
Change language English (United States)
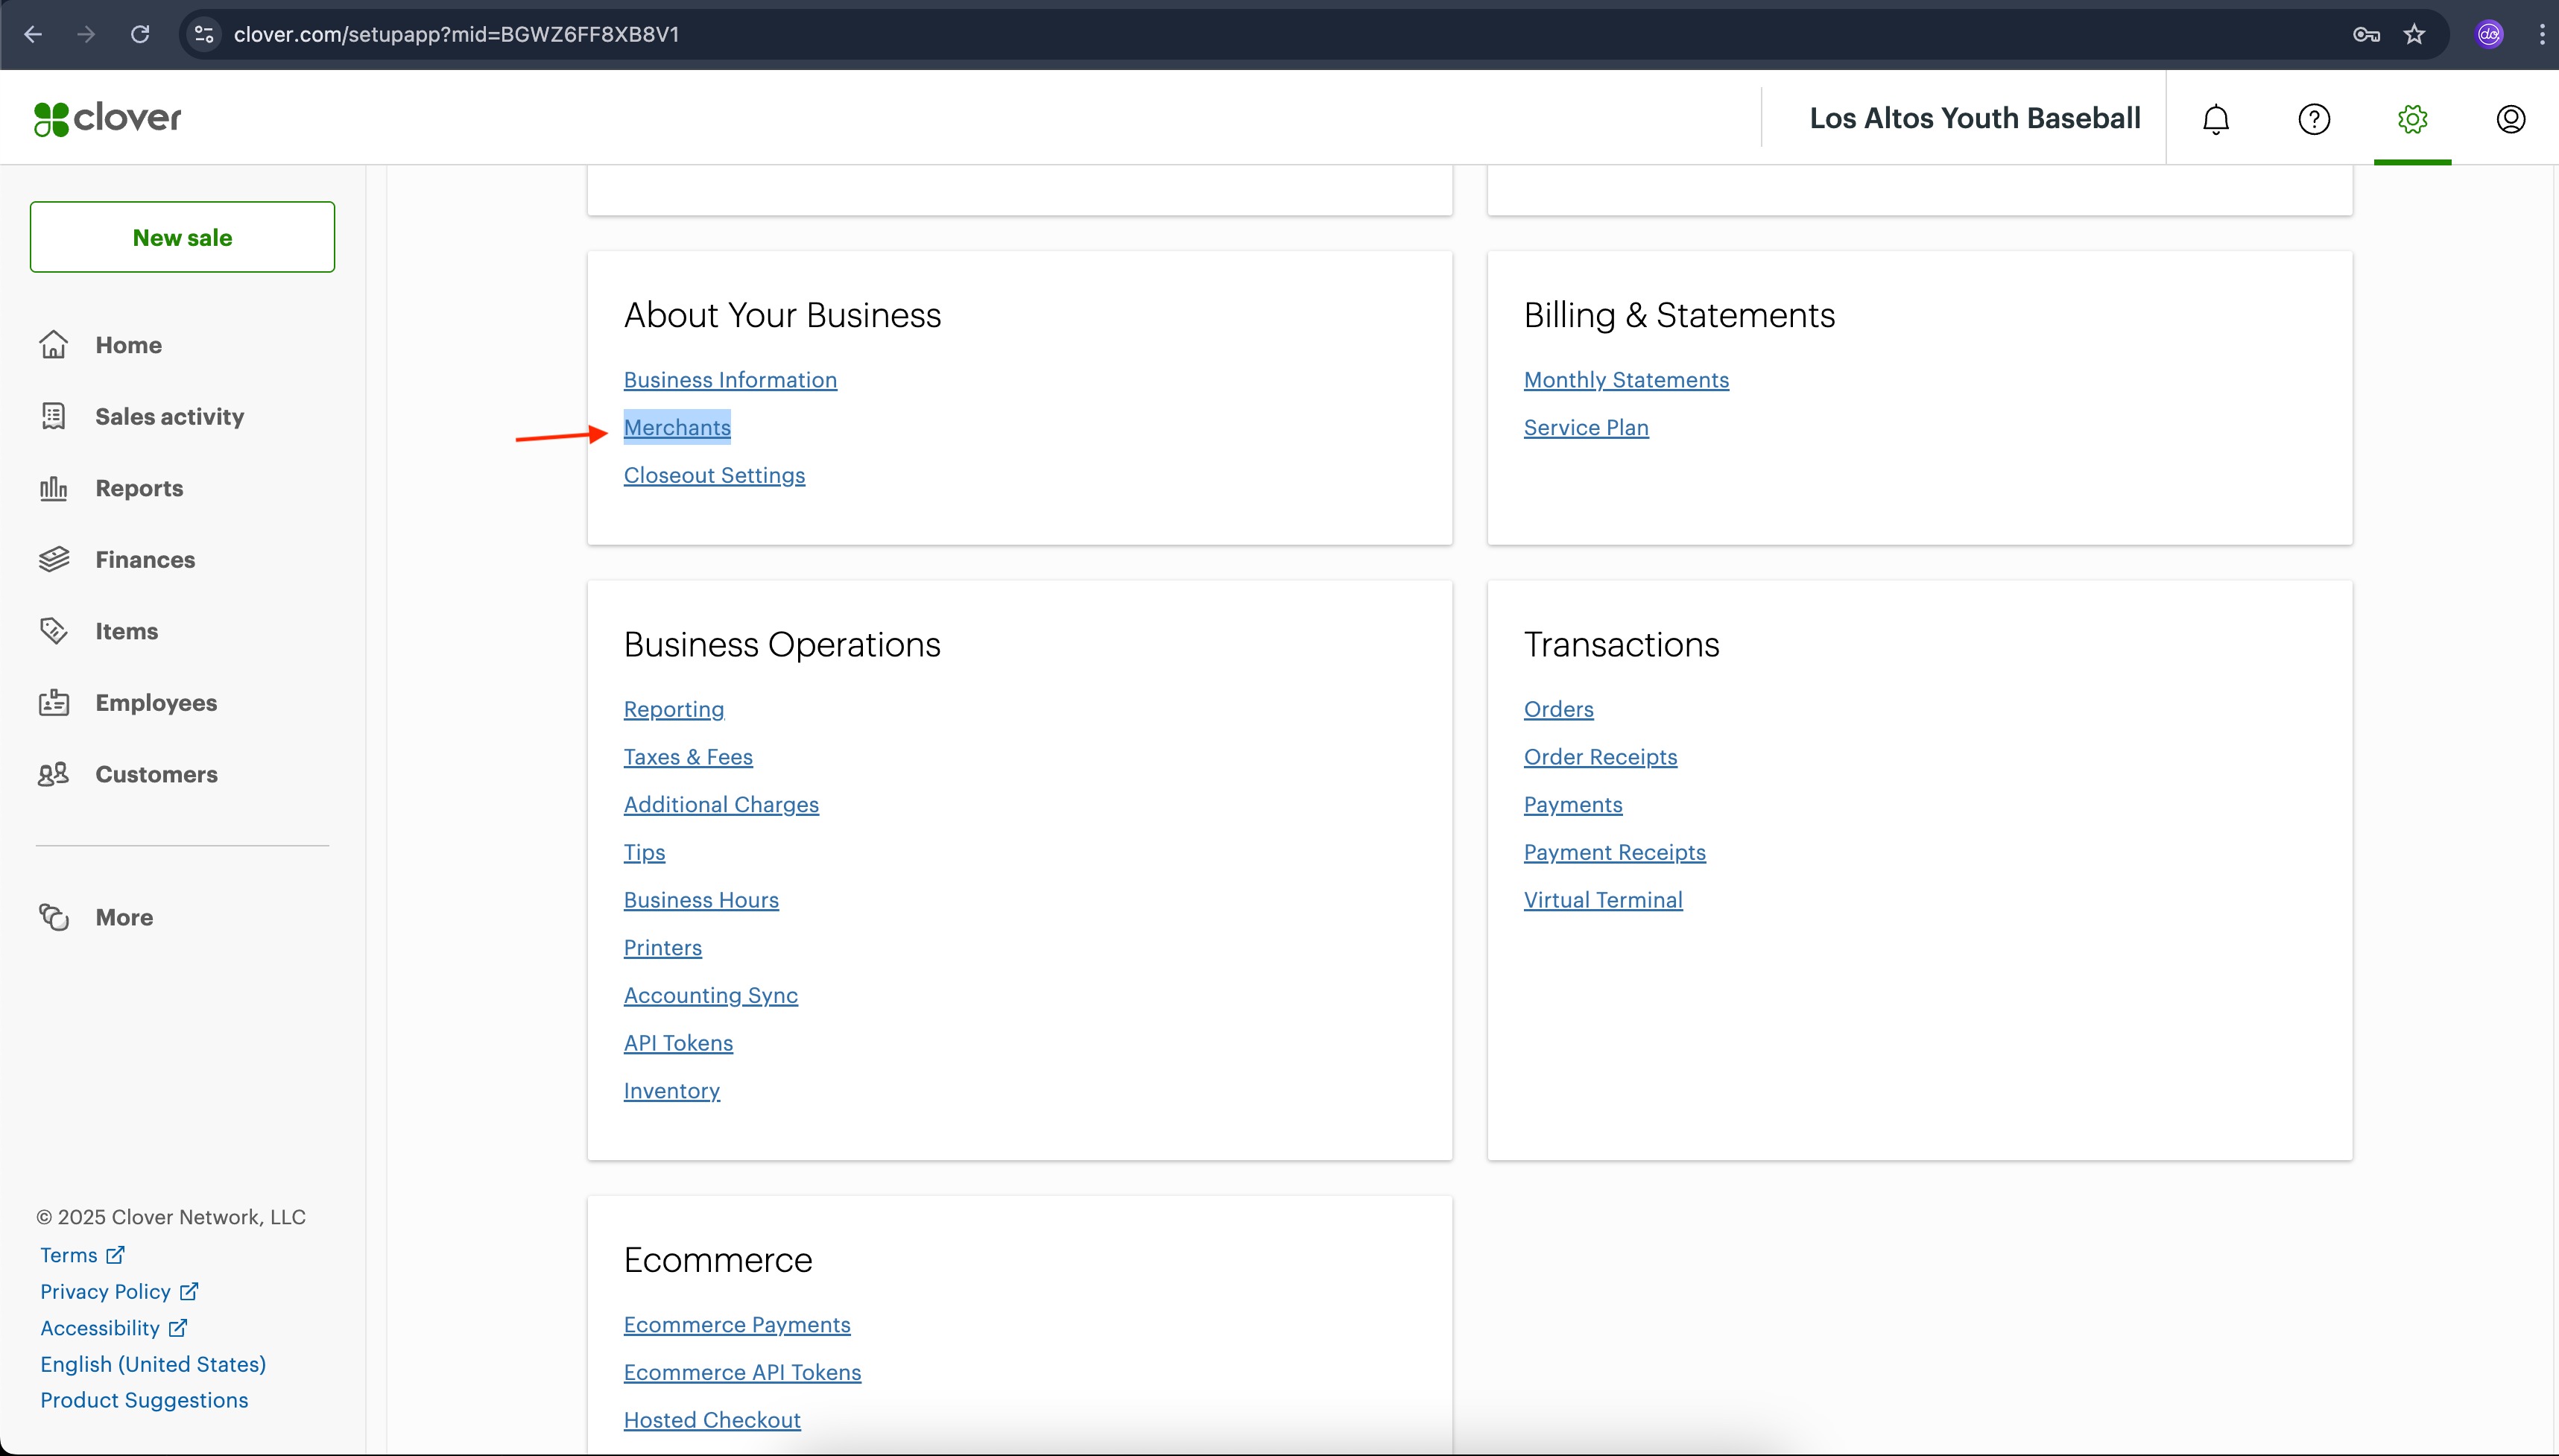click(153, 1364)
